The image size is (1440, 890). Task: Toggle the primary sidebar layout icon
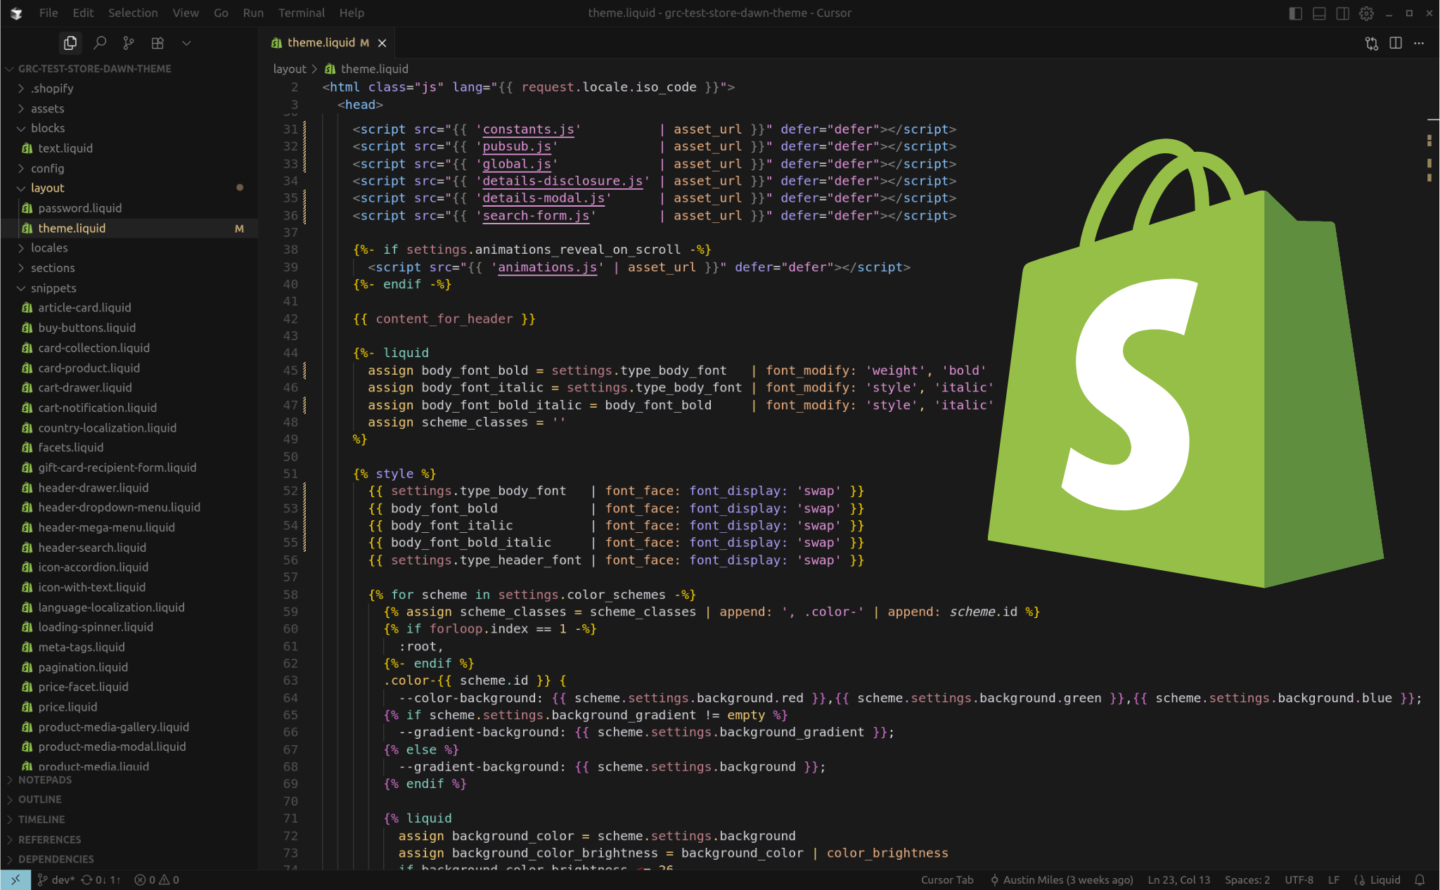tap(1296, 13)
